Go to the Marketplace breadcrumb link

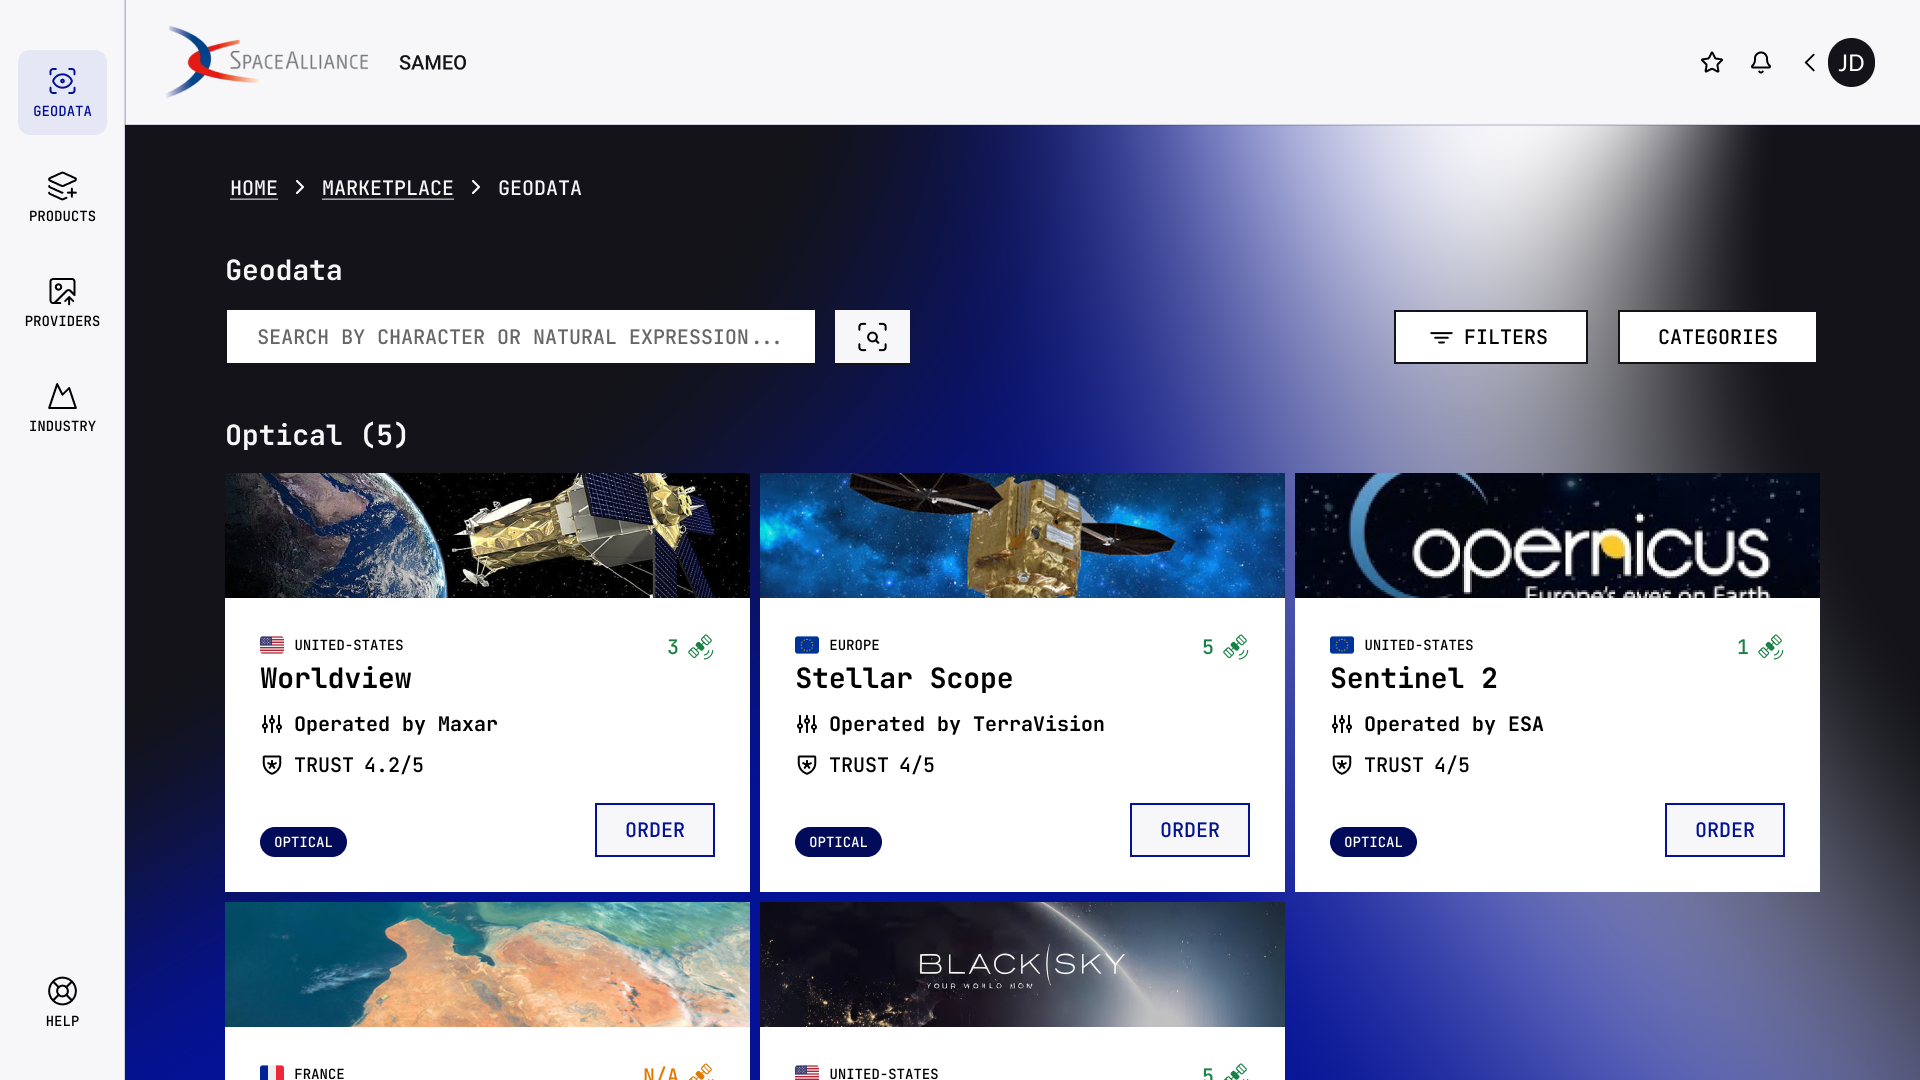coord(388,188)
